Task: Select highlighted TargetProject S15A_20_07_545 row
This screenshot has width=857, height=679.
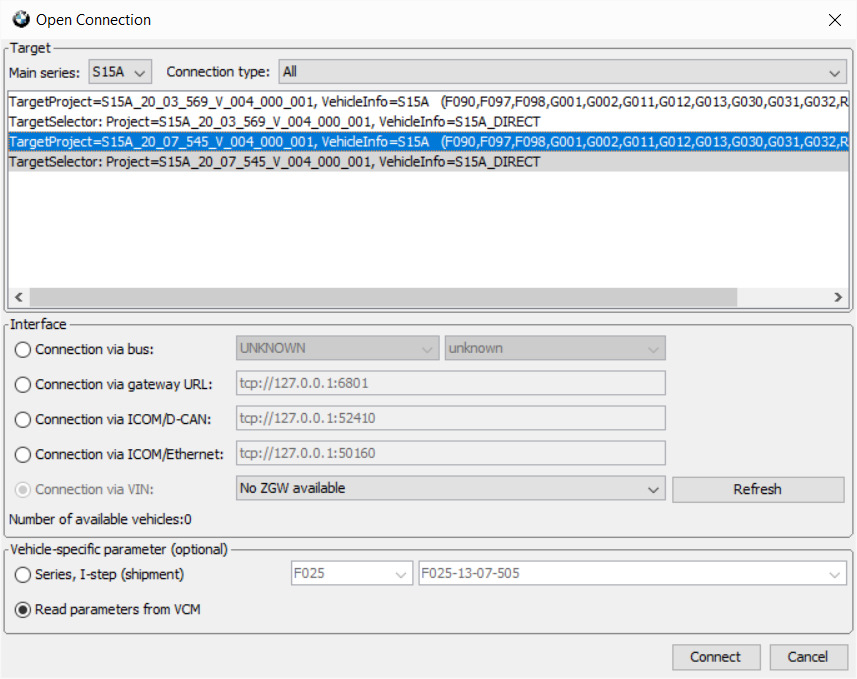Action: 428,142
